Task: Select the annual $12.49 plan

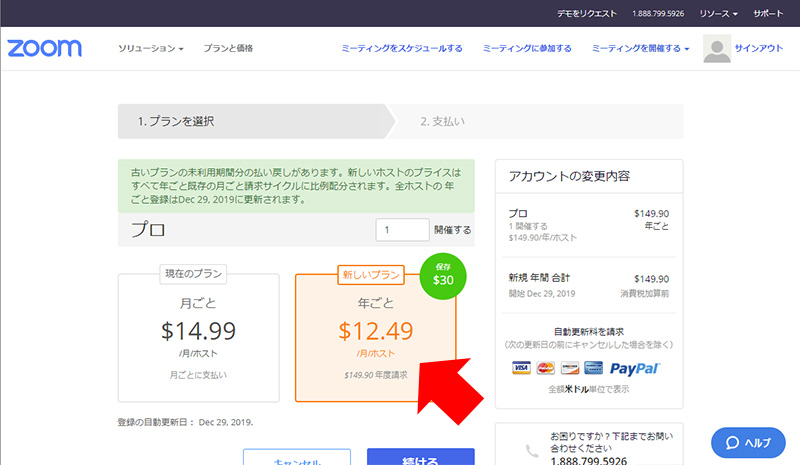Action: tap(375, 334)
